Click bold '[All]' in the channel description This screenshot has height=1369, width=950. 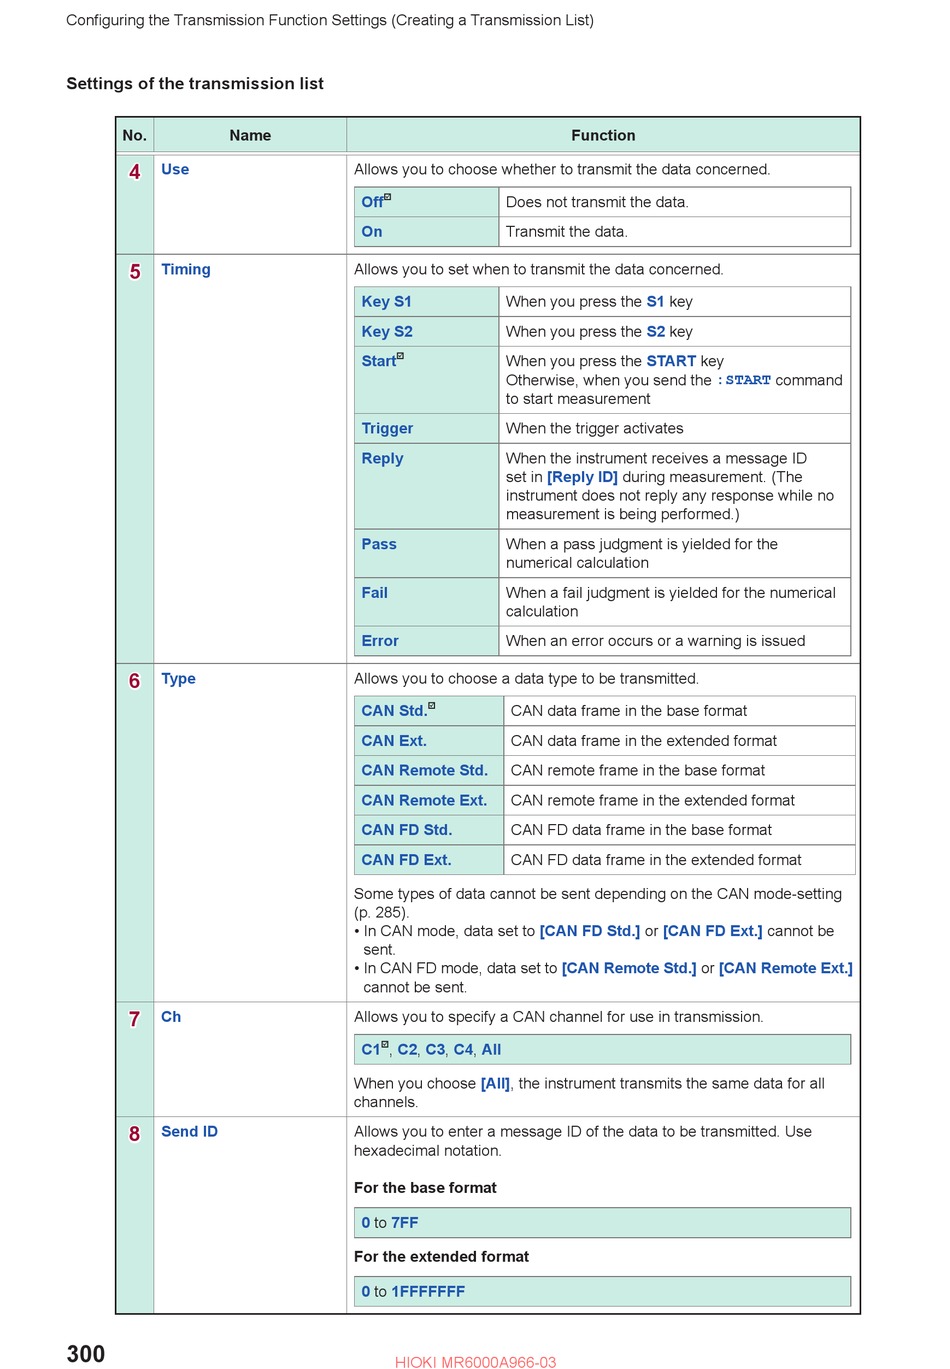pyautogui.click(x=495, y=1084)
